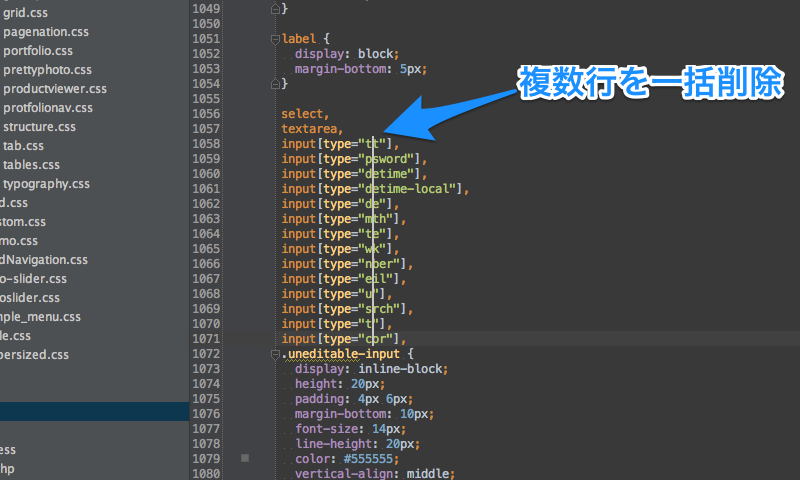Click the display: inline-block declaration
The image size is (800, 480).
click(x=370, y=369)
